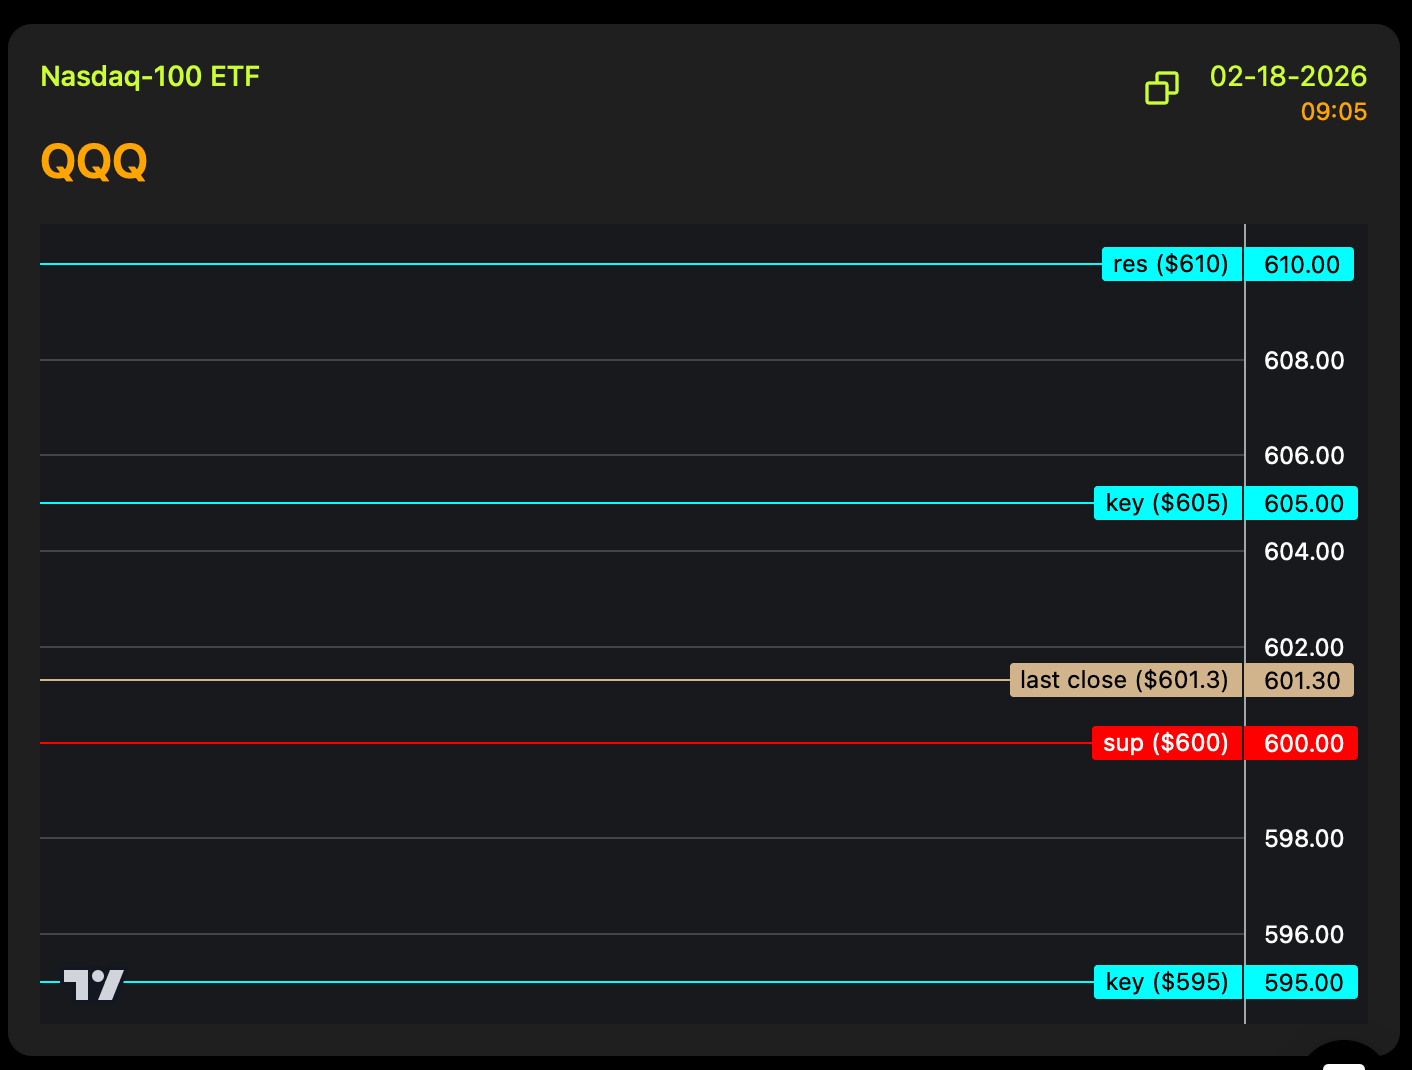
Task: Click the 09:05 timestamp
Action: click(x=1333, y=112)
